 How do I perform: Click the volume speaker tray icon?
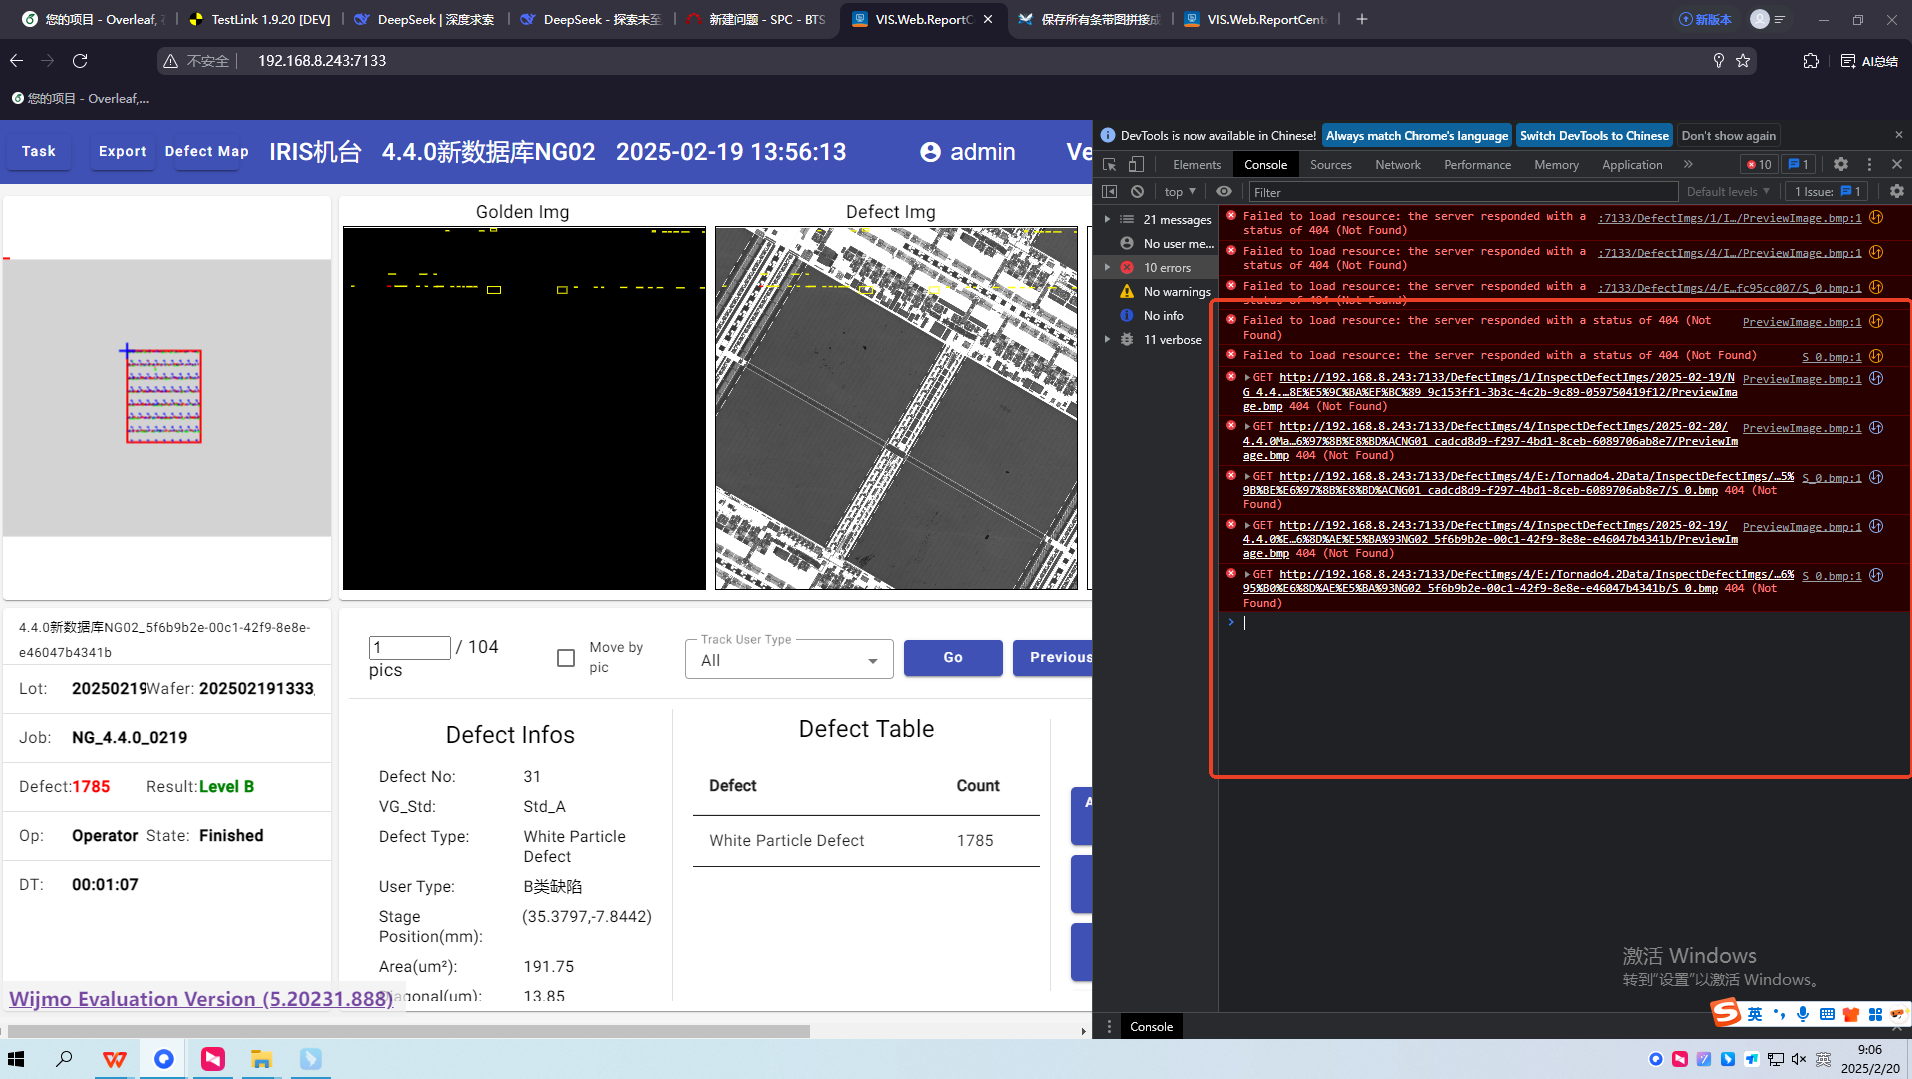coord(1799,1059)
